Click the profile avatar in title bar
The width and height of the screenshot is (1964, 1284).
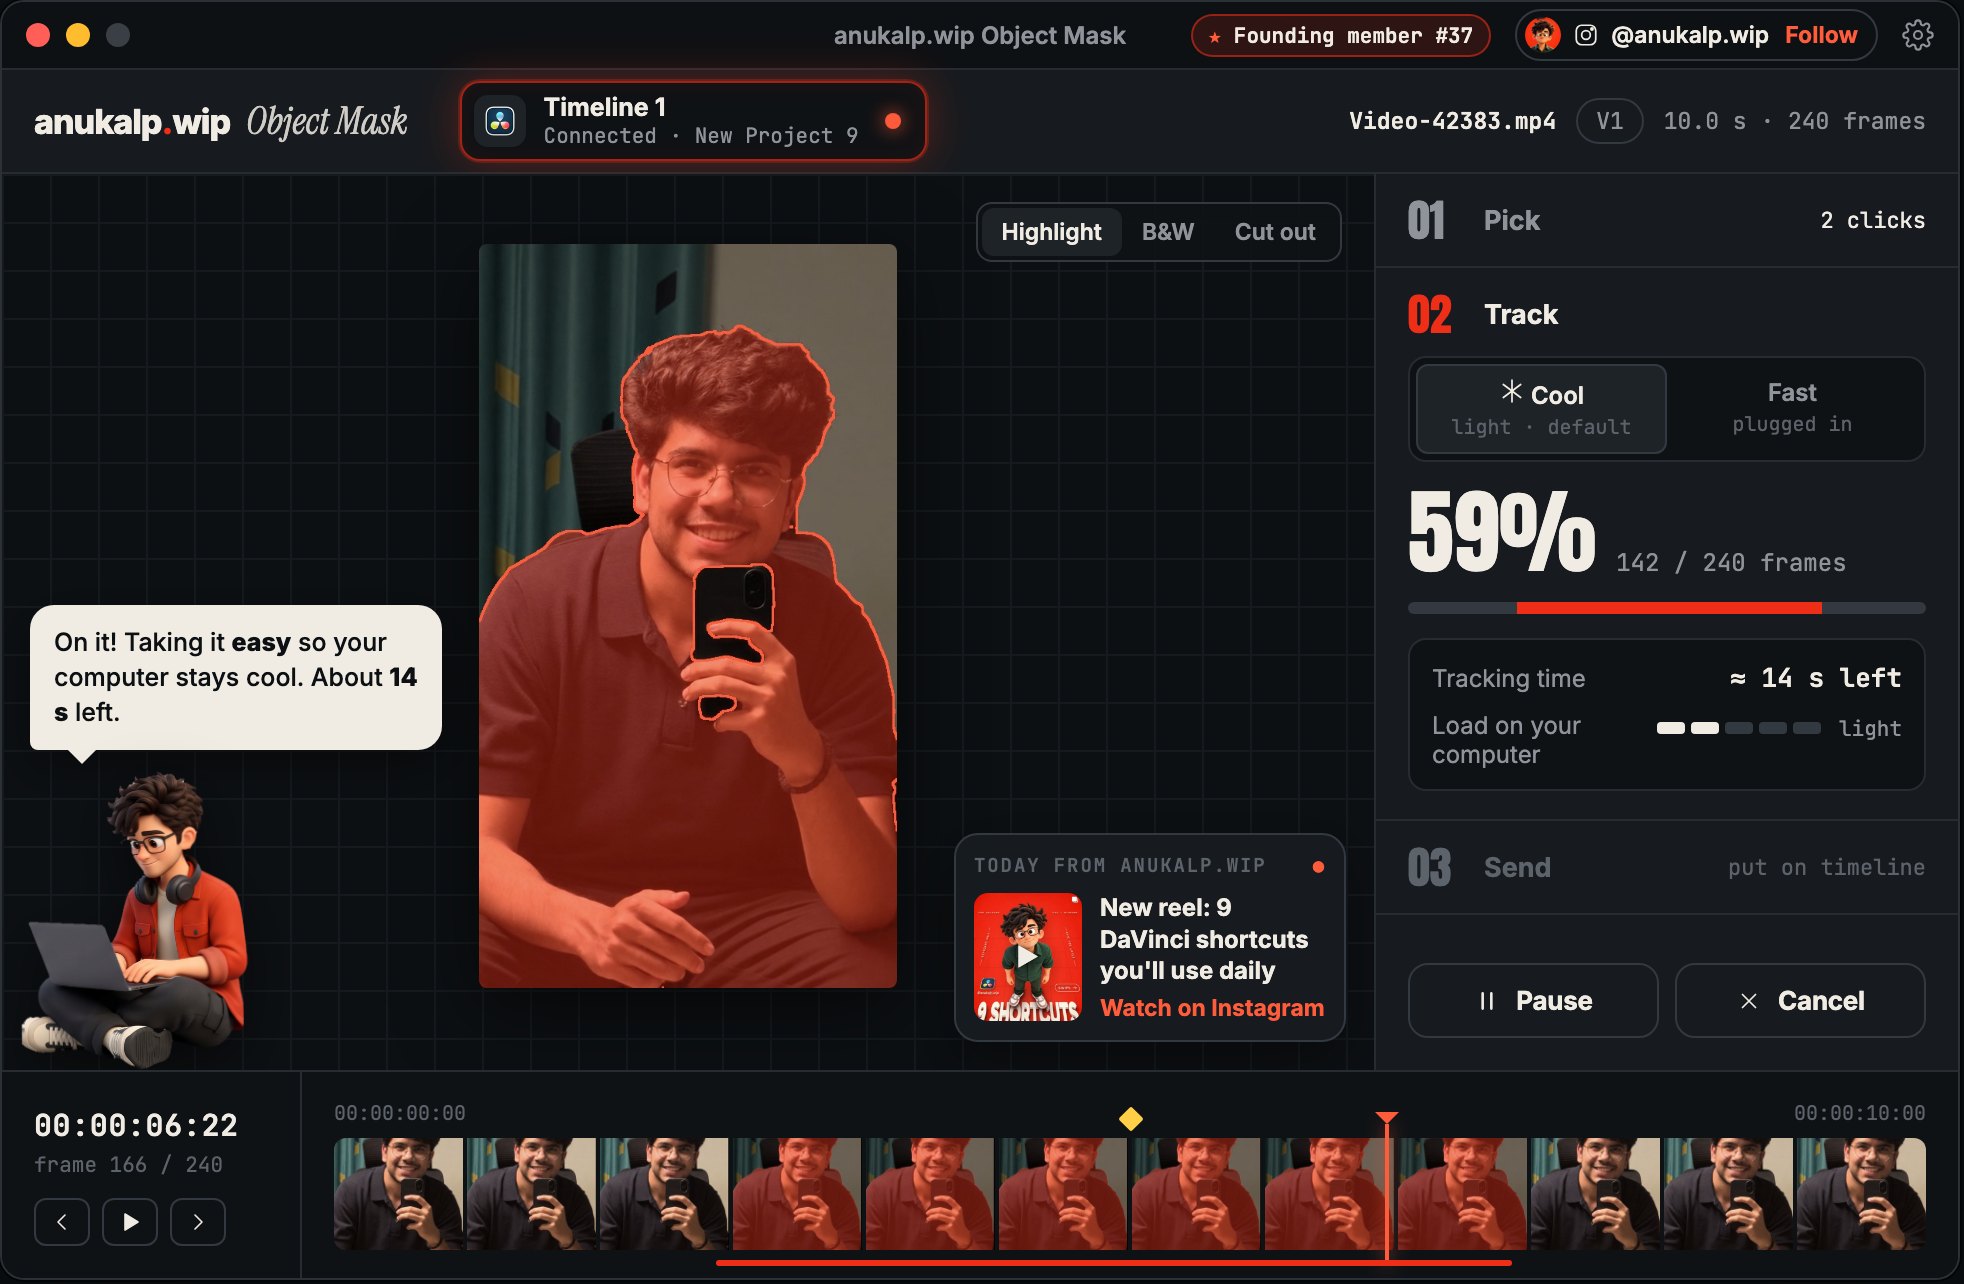1543,35
